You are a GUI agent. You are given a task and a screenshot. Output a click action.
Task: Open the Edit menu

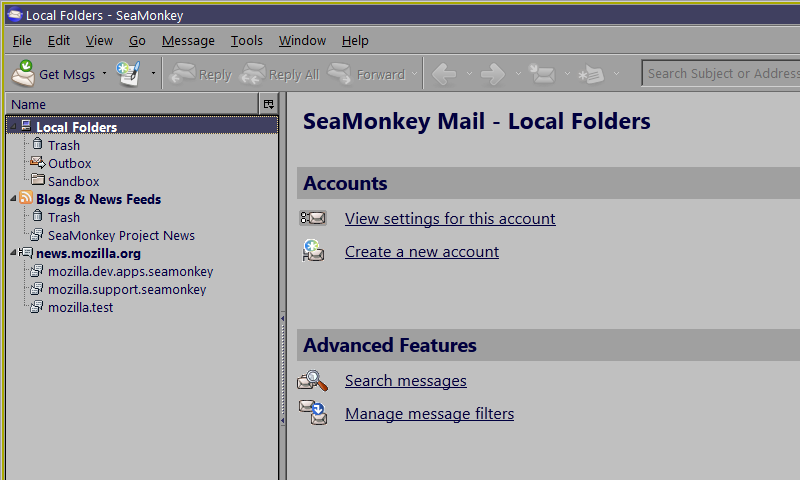[x=59, y=41]
